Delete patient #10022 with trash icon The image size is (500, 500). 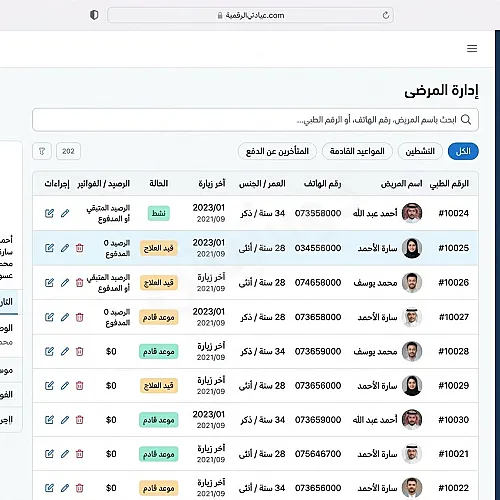click(x=79, y=488)
